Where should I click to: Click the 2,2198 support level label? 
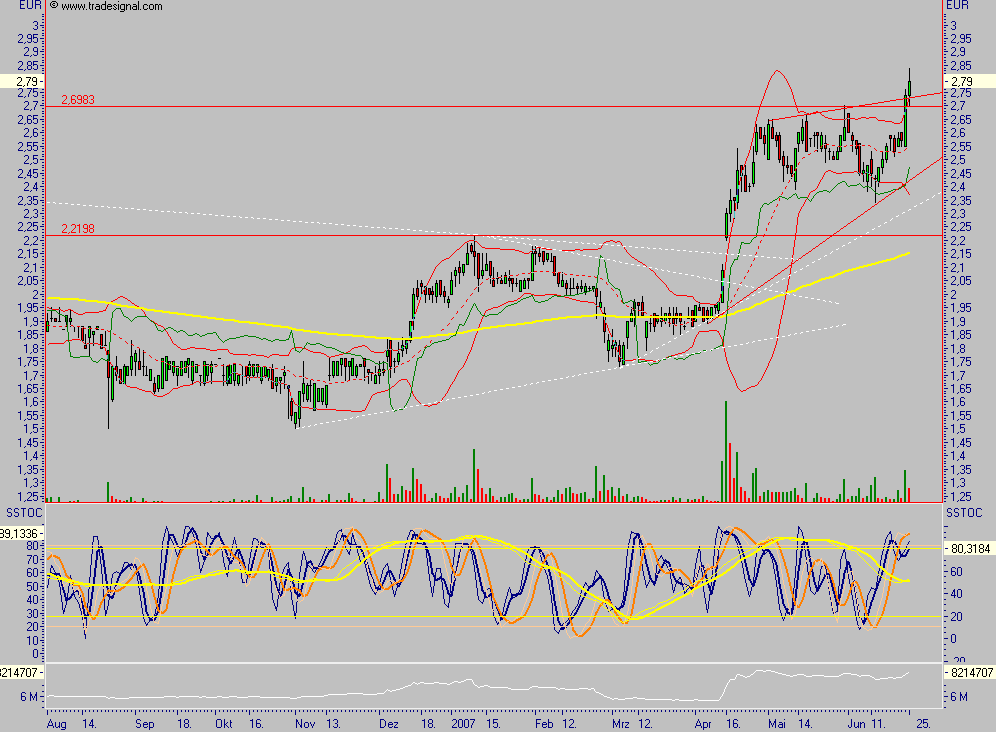coord(80,229)
